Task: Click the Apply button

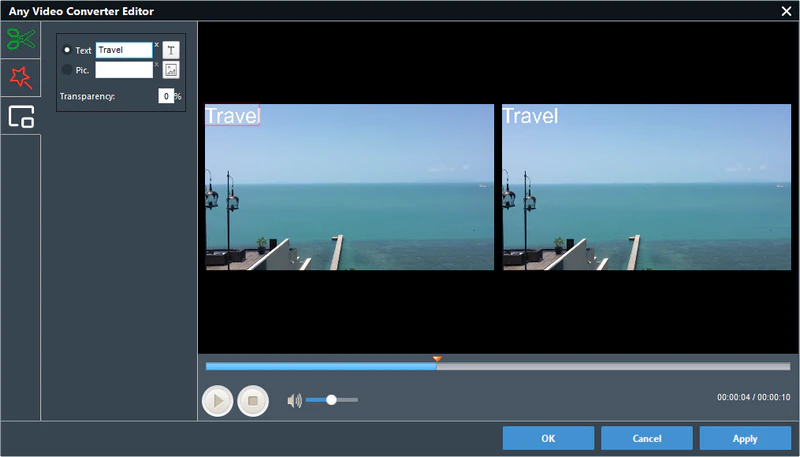Action: [x=744, y=438]
